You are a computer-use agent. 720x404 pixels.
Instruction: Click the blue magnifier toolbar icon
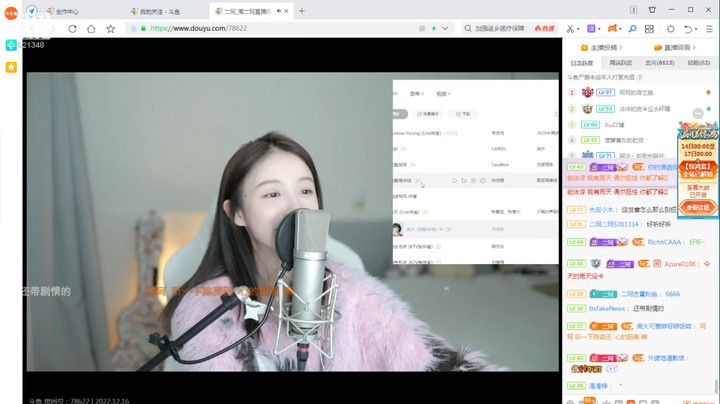click(x=632, y=28)
